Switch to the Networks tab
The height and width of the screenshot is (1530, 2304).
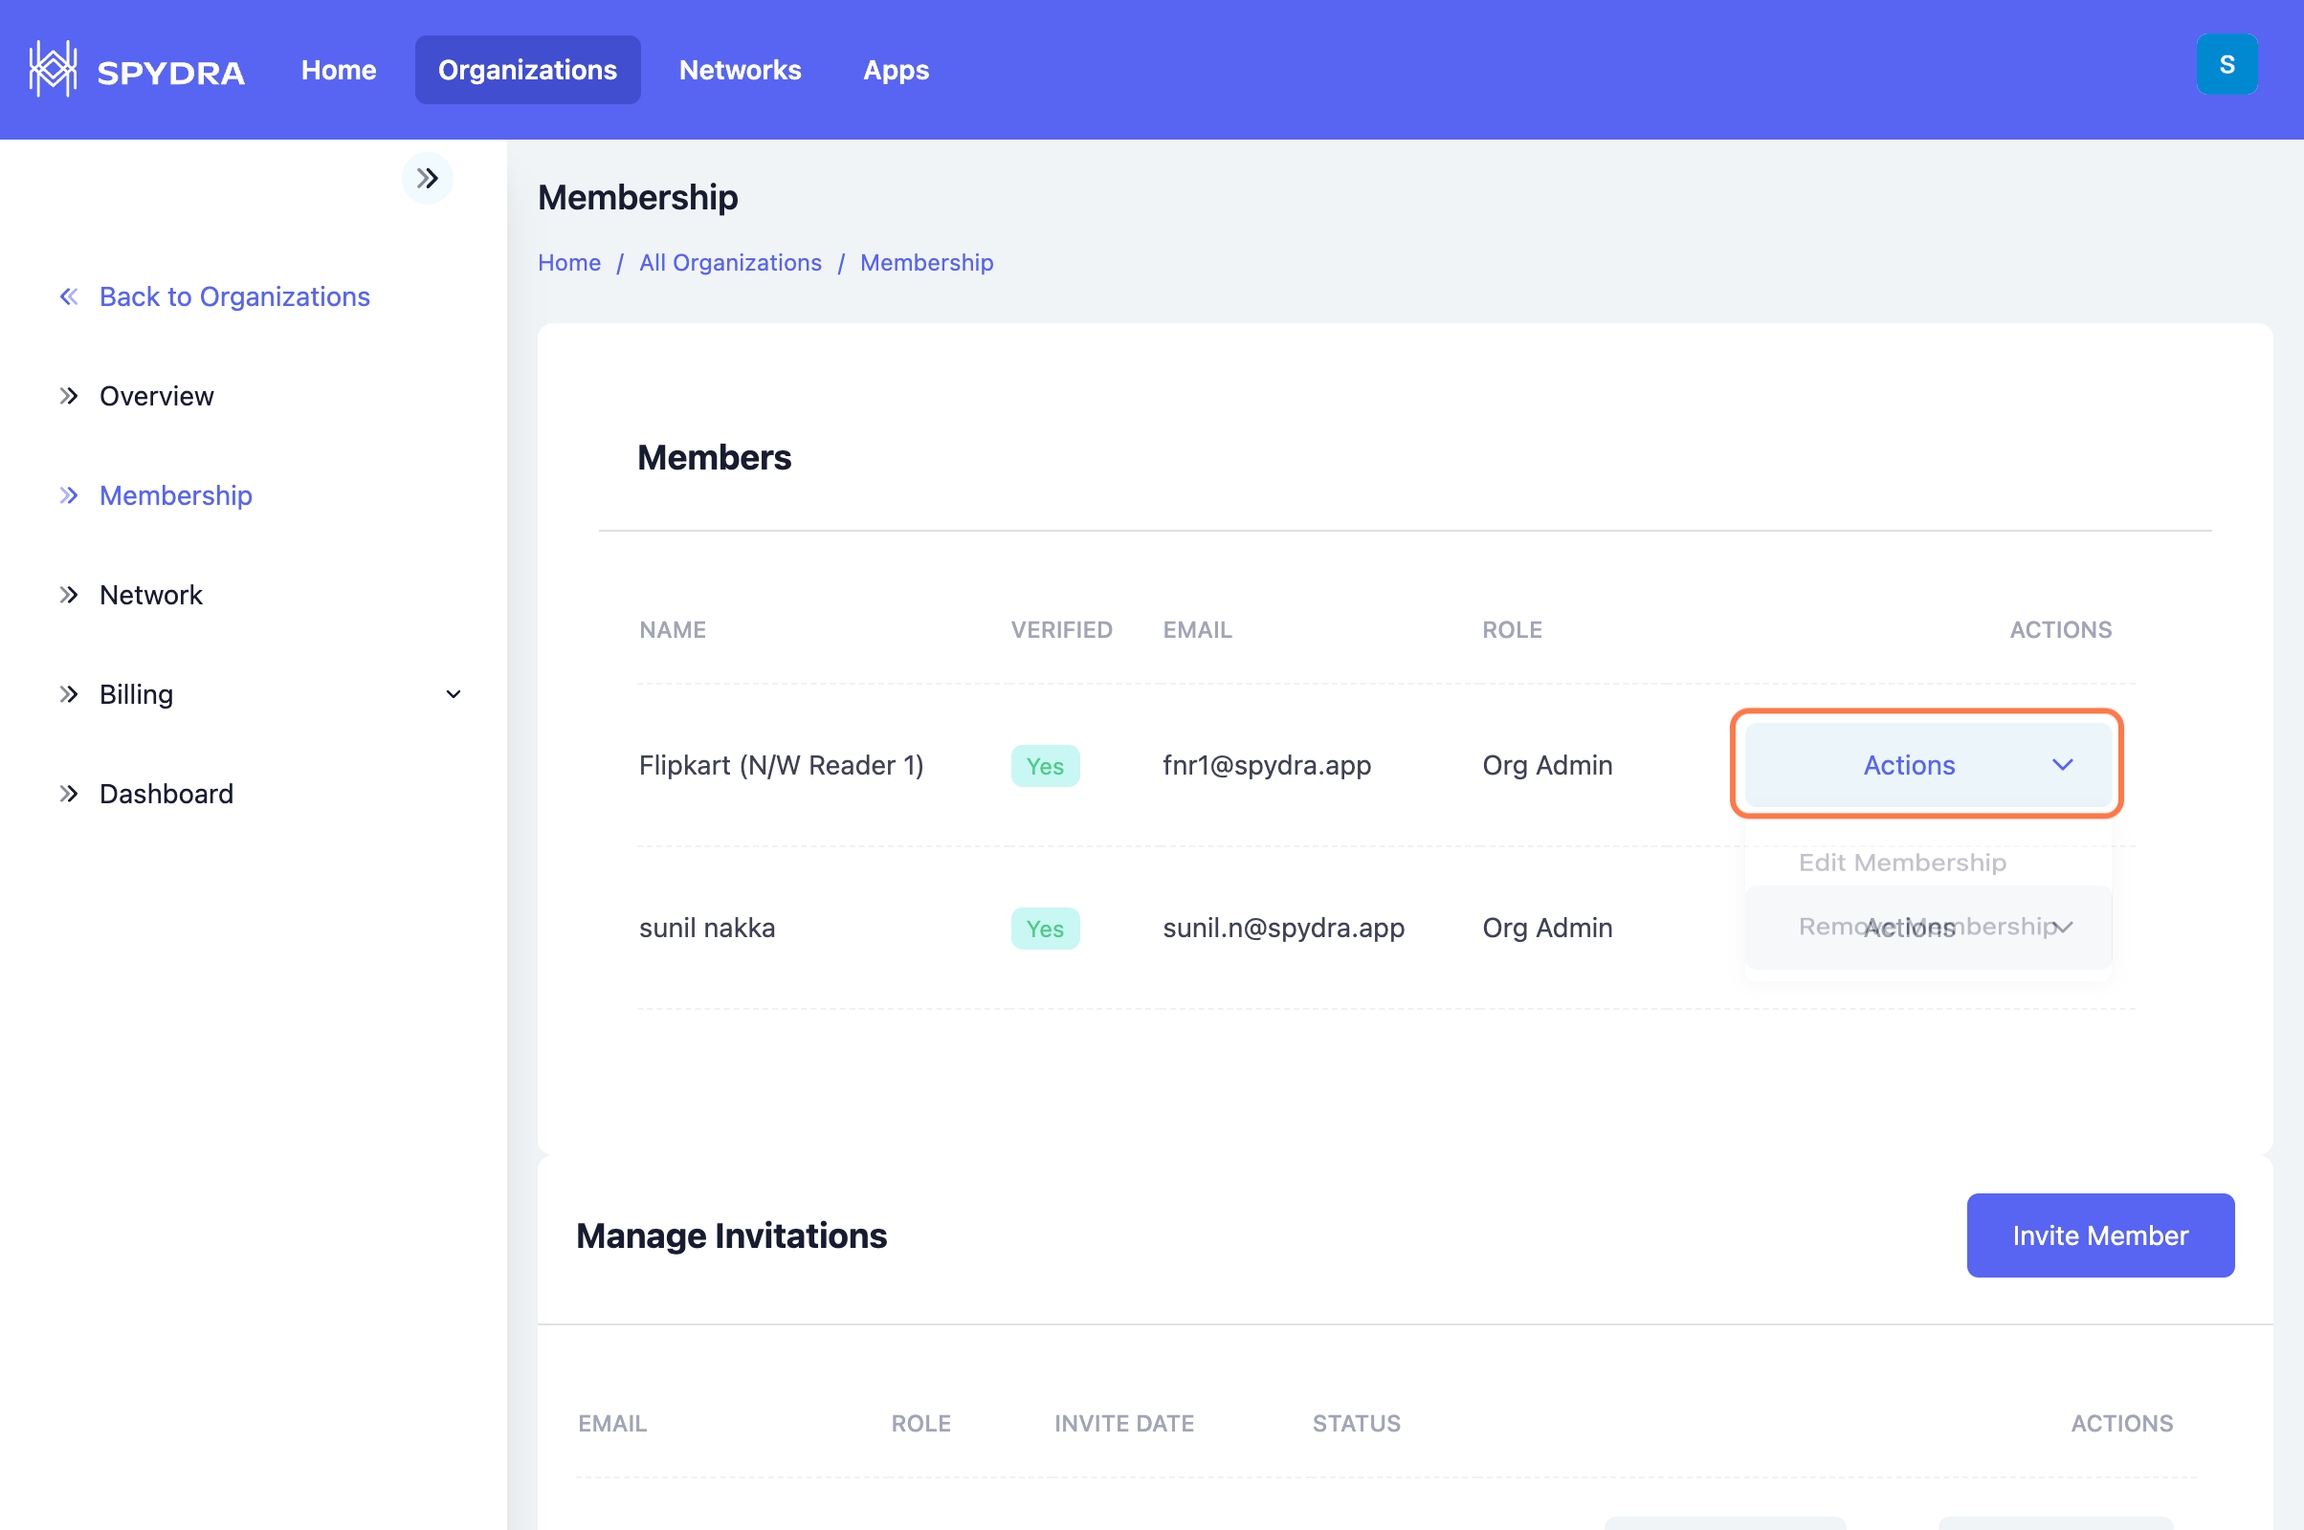[x=740, y=70]
